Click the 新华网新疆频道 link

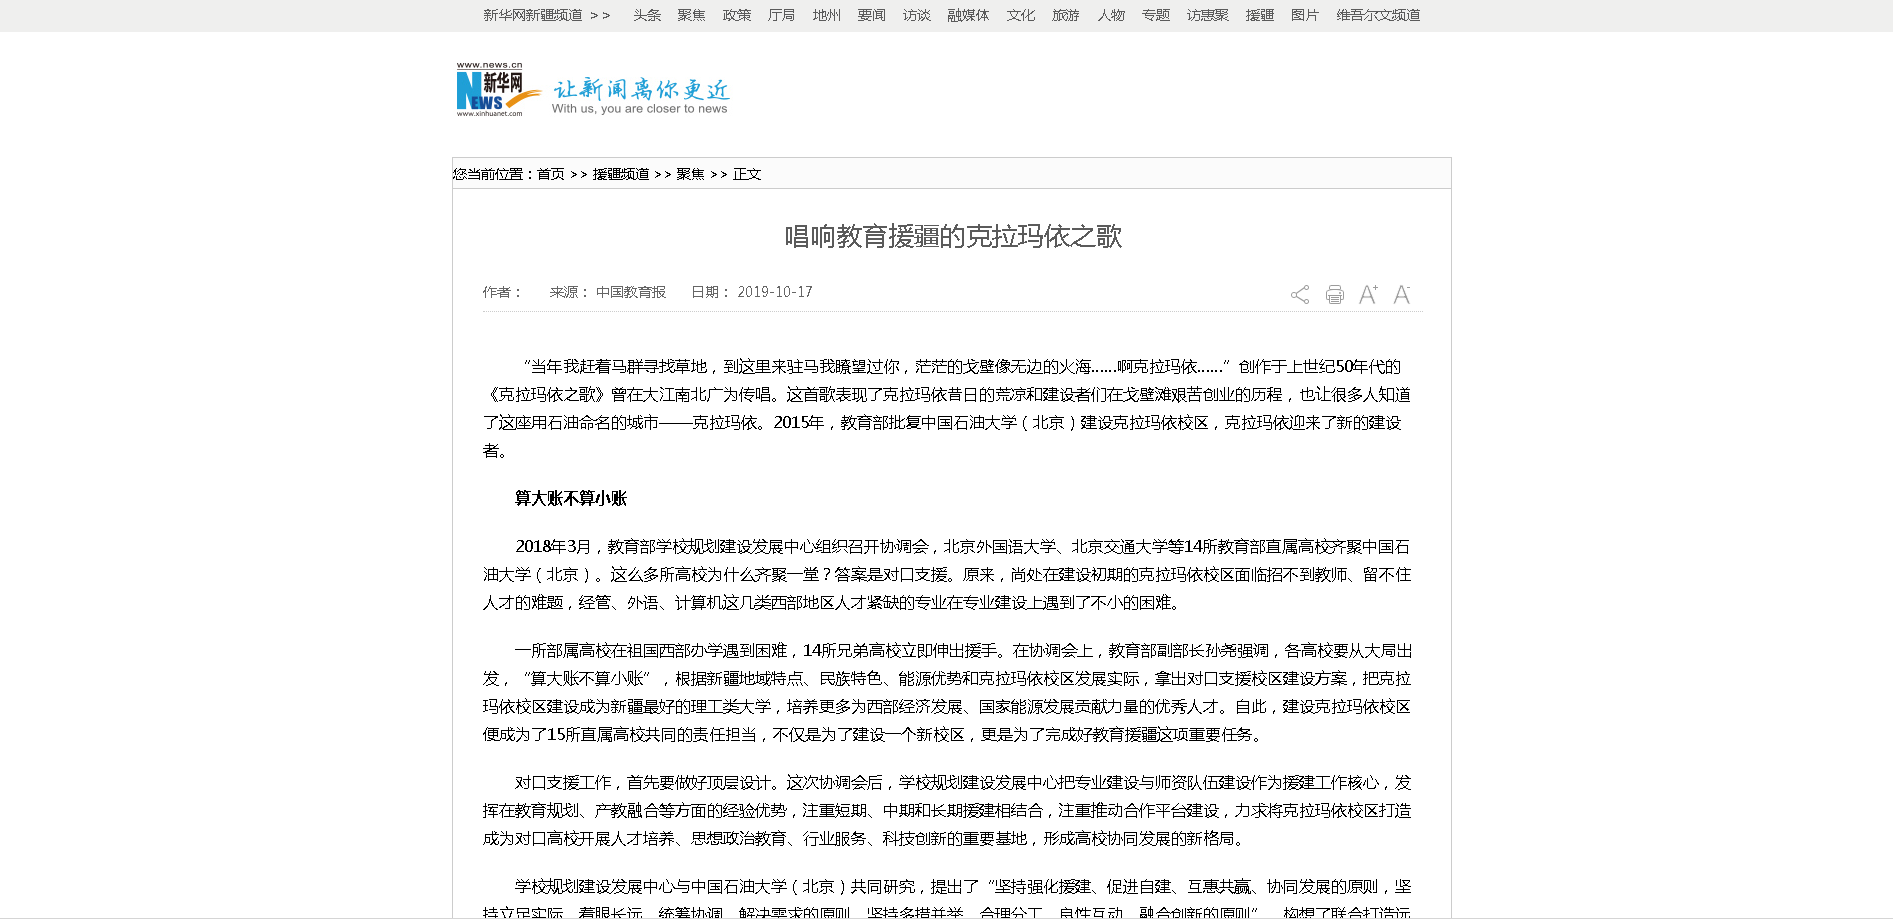point(532,15)
